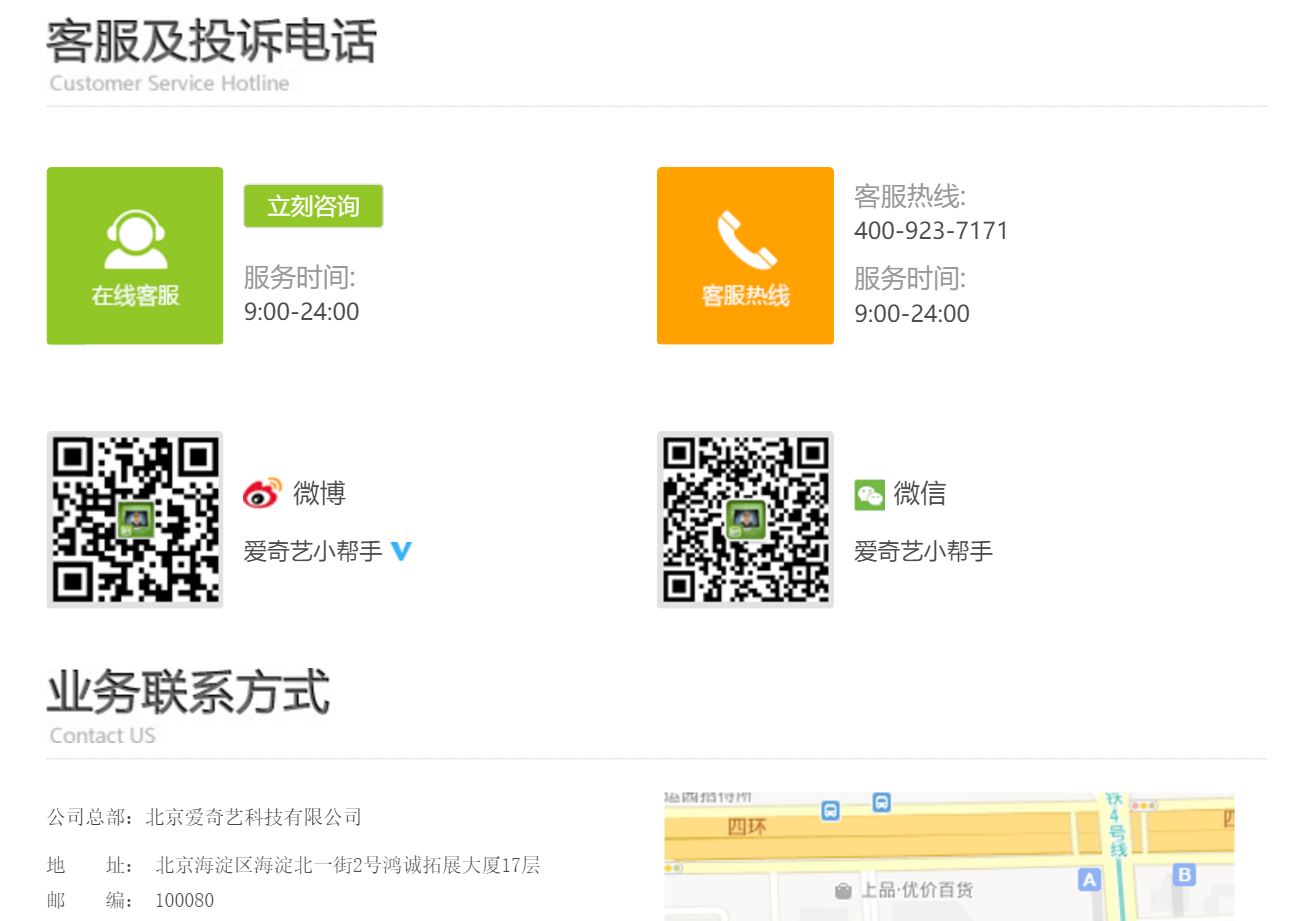Click the 立刻咨询 button
Screen dimensions: 1295x921
pyautogui.click(x=313, y=206)
